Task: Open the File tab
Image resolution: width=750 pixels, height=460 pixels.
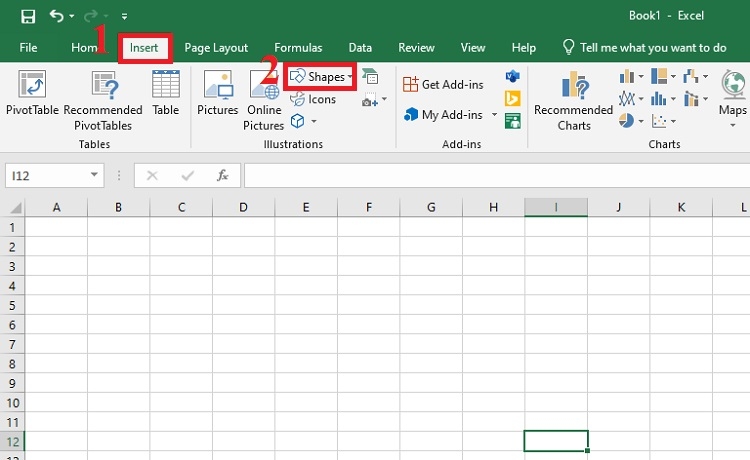Action: coord(28,48)
